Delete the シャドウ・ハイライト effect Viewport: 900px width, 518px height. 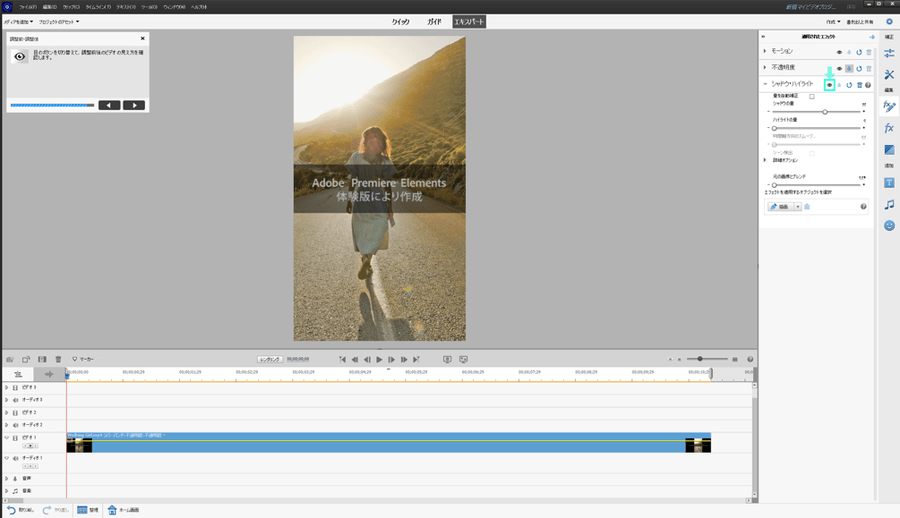point(859,85)
